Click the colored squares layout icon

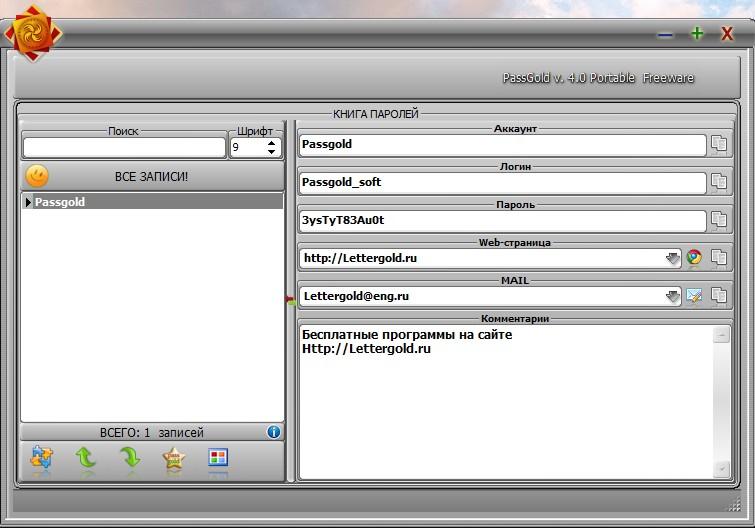point(218,457)
